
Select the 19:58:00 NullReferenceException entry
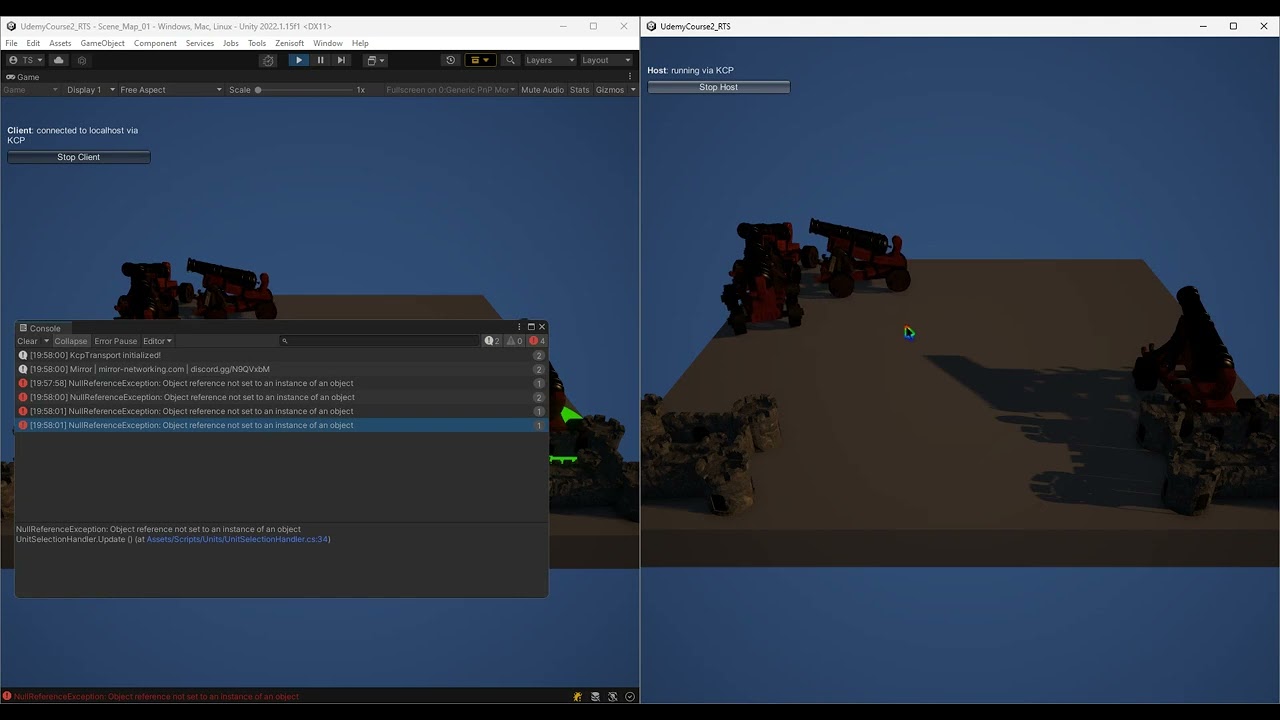pos(281,397)
